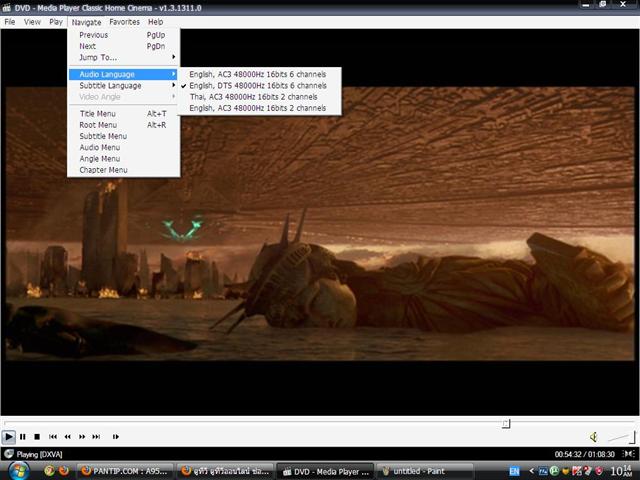Select English AC3 2 channels audio

[x=259, y=108]
